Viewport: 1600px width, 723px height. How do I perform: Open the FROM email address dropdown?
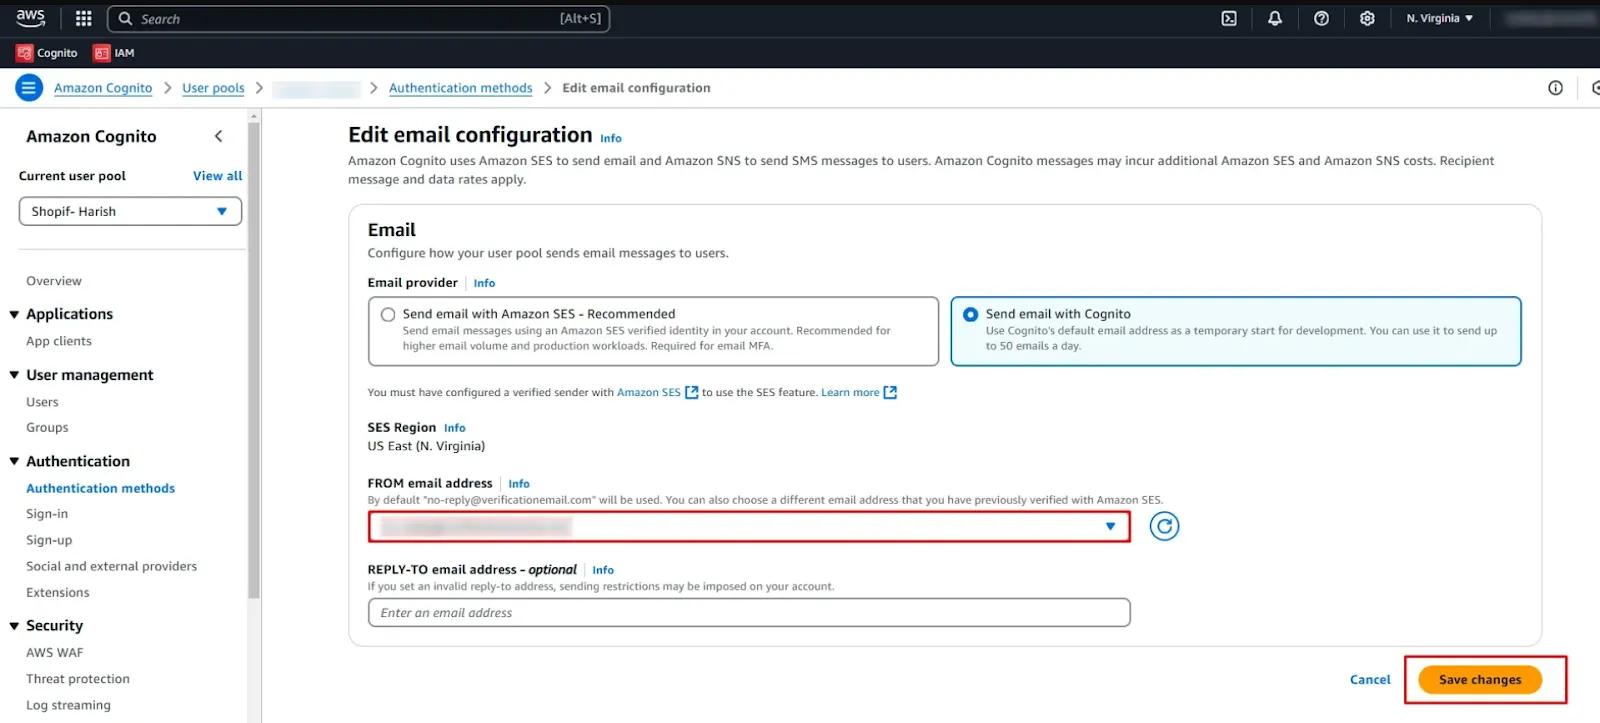[749, 526]
